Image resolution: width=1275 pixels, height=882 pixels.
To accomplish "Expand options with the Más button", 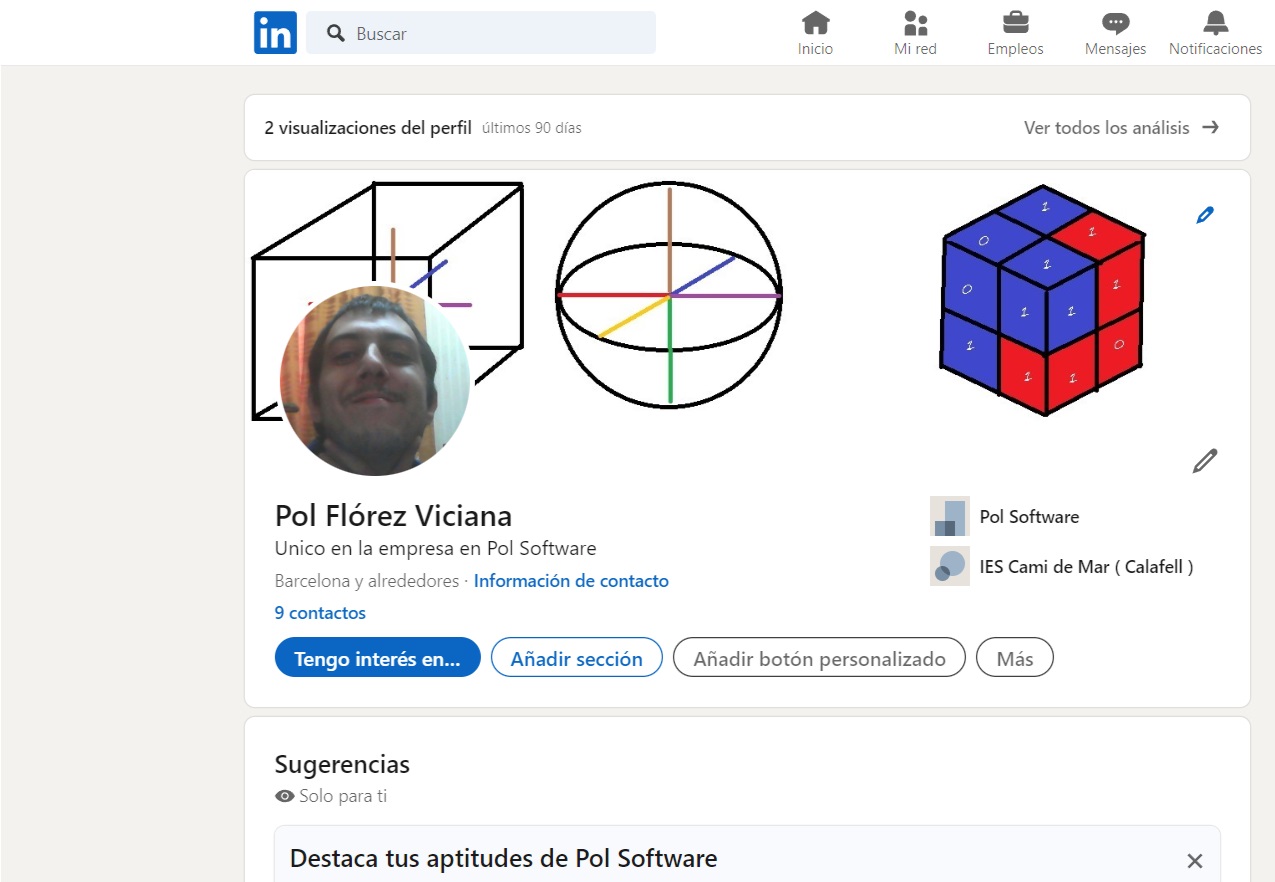I will pos(1014,657).
